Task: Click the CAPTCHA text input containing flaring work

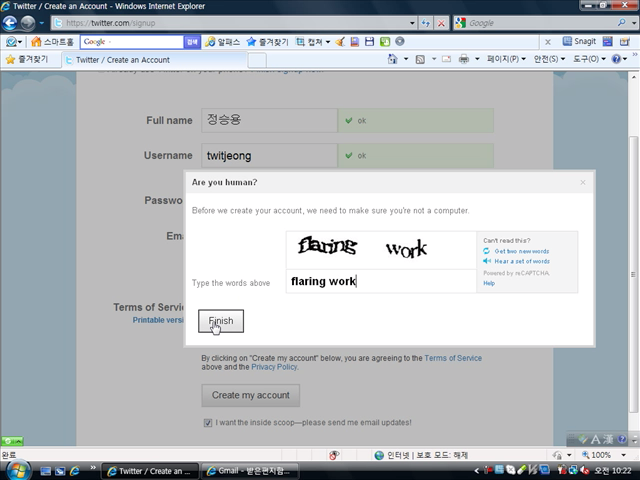Action: [x=381, y=281]
